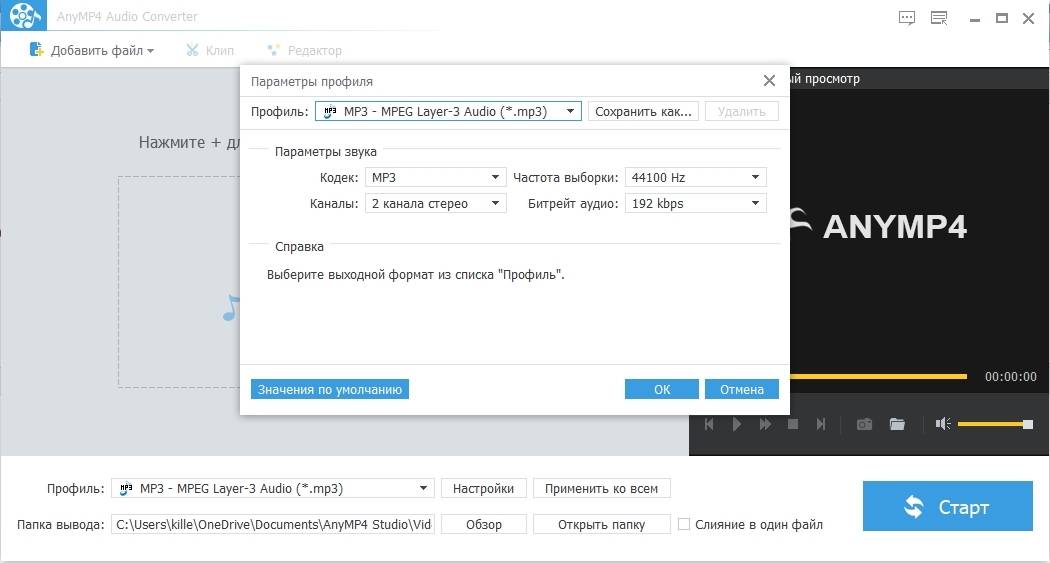Adjust the preview volume slider
Viewport: 1050px width, 563px height.
[995, 424]
